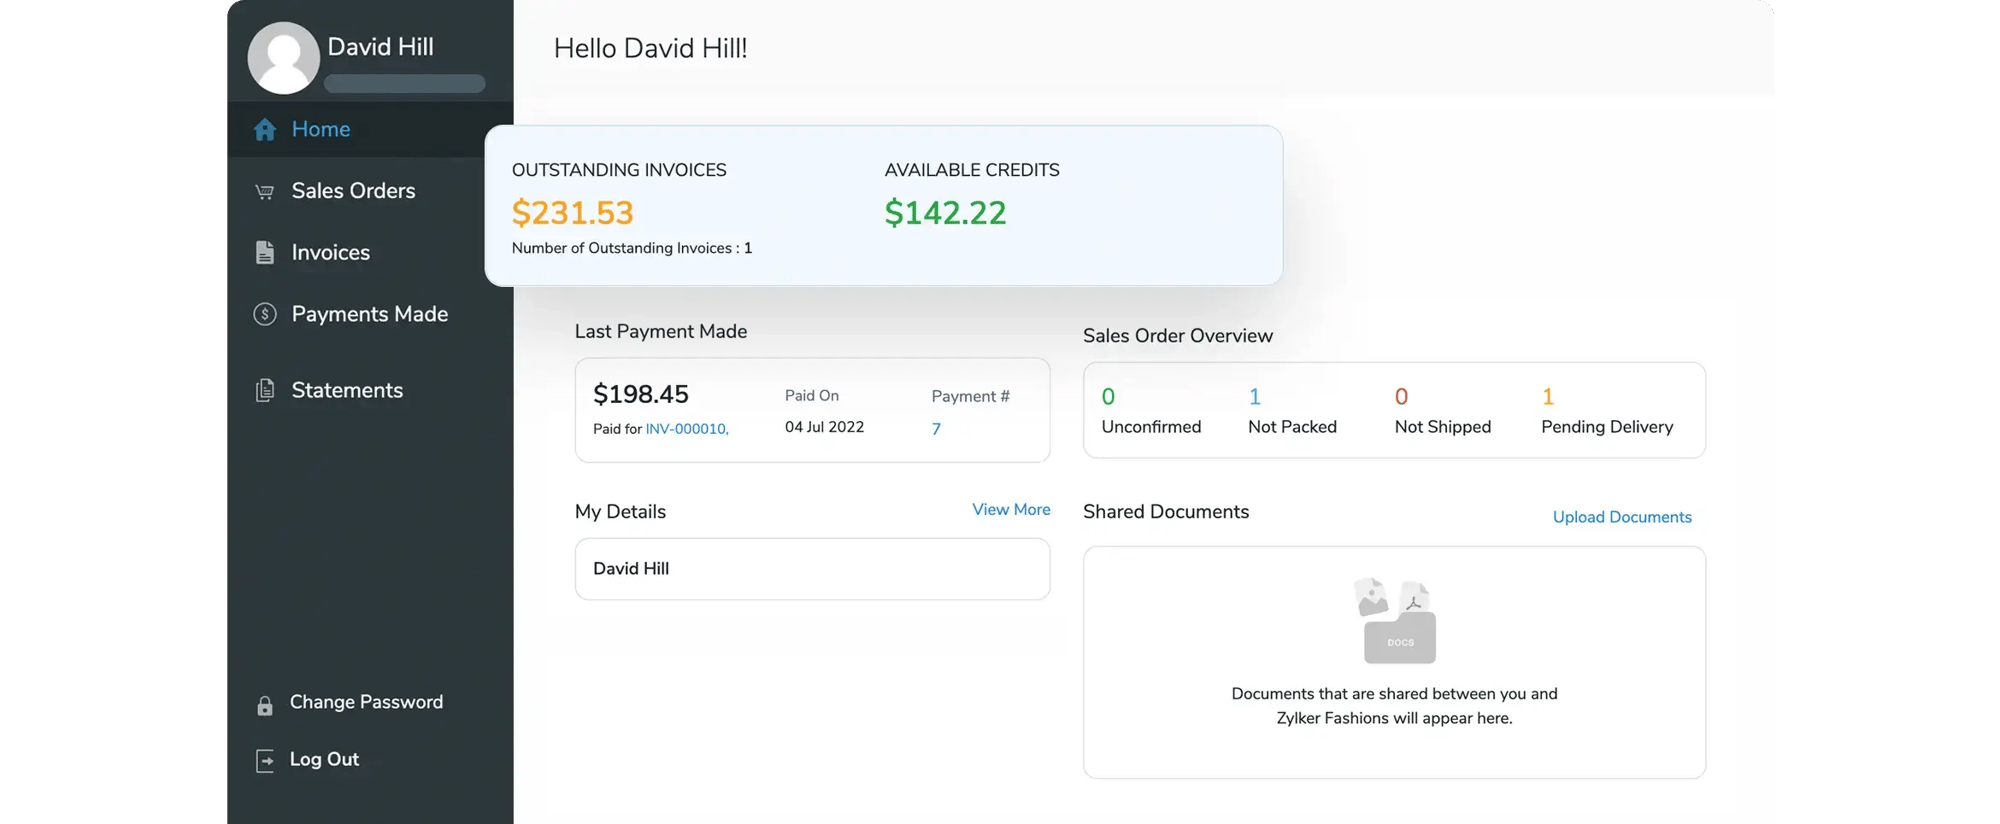Open payment number 7 link
This screenshot has height=824, width=2000.
(936, 429)
